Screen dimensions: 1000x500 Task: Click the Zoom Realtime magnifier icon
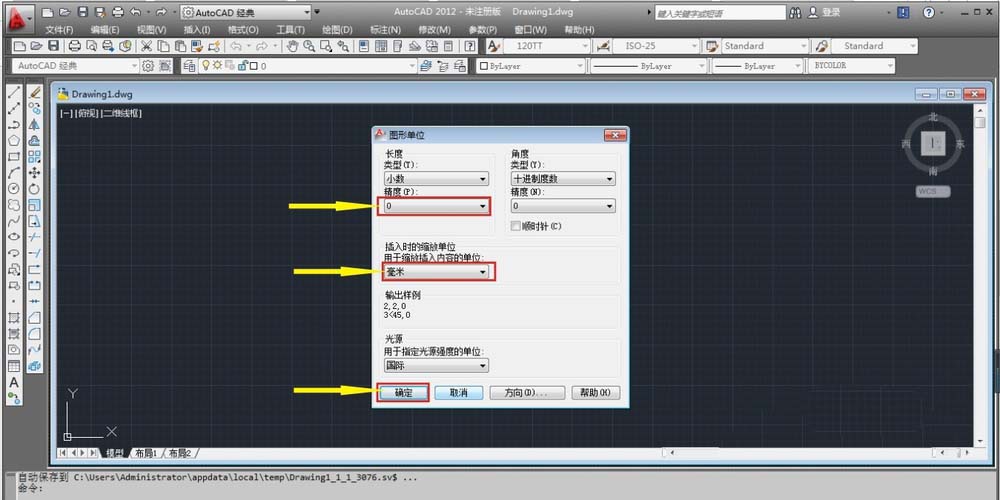(309, 46)
